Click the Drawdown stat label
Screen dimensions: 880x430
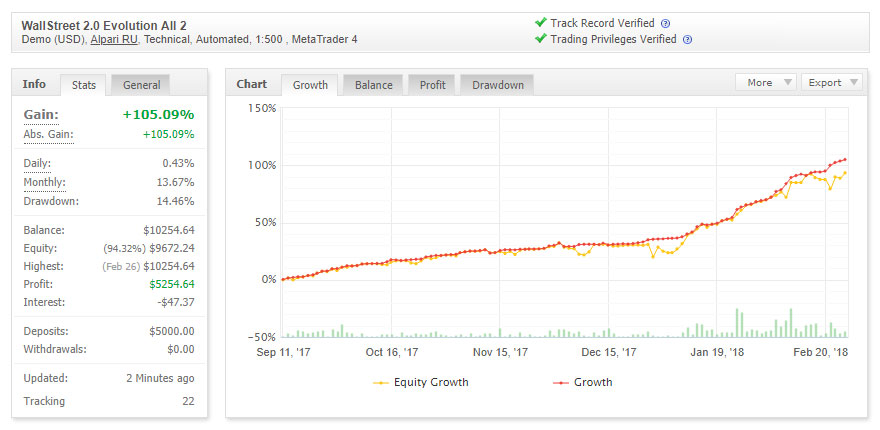(51, 201)
